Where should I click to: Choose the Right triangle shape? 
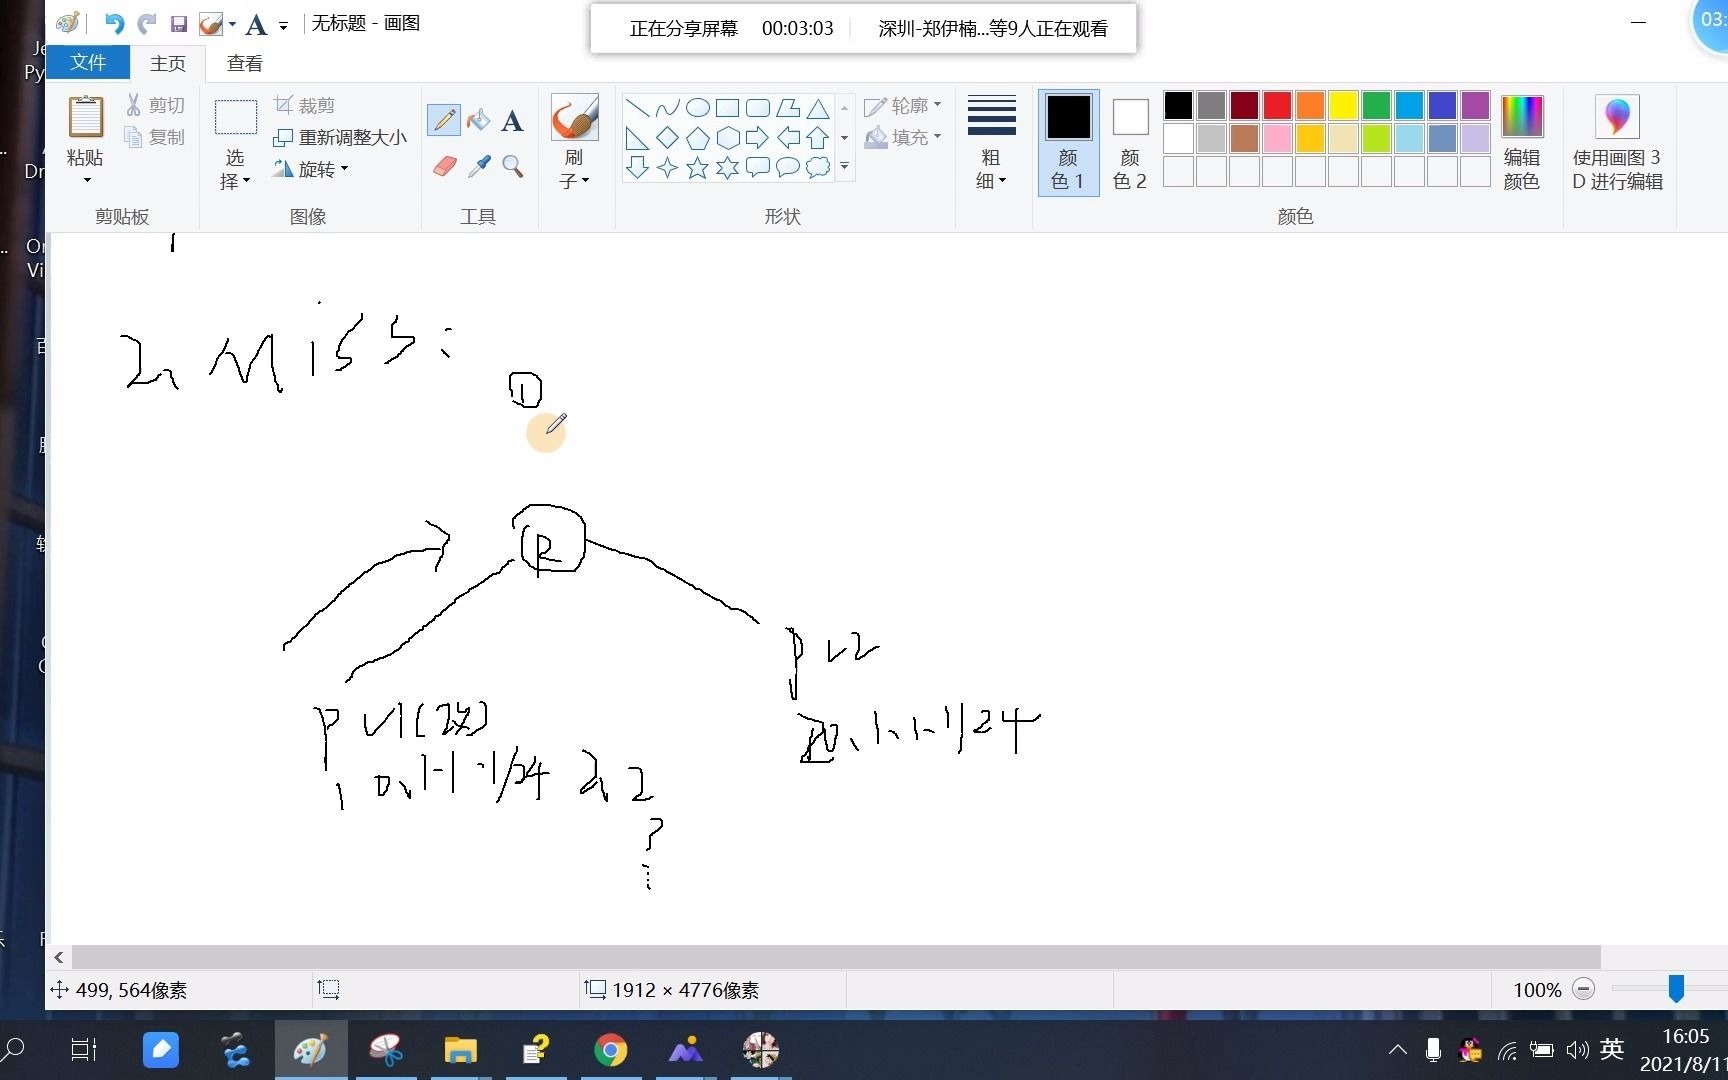coord(637,138)
